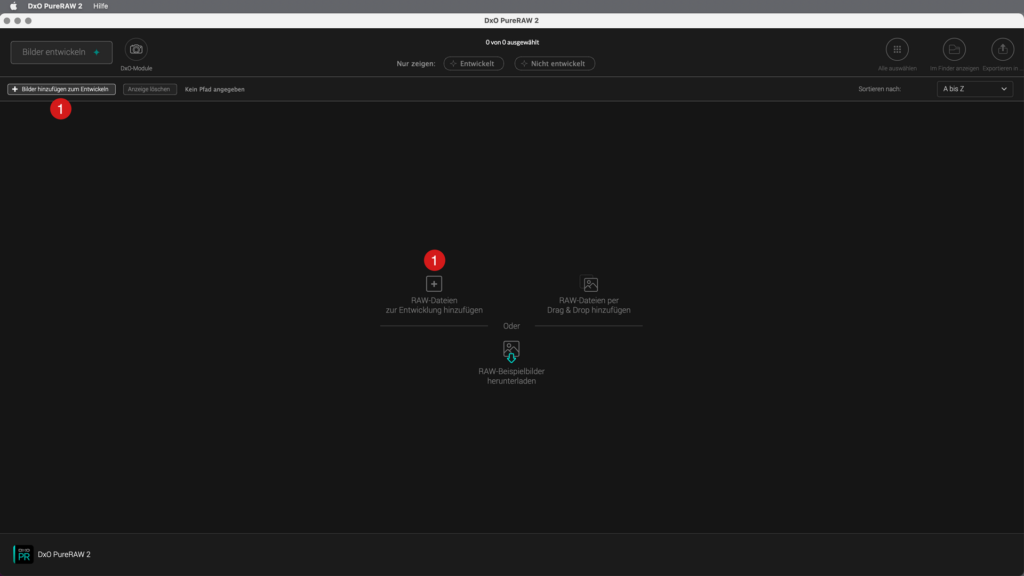This screenshot has height=576, width=1024.
Task: Open DxO-Module camera icon
Action: pos(136,50)
